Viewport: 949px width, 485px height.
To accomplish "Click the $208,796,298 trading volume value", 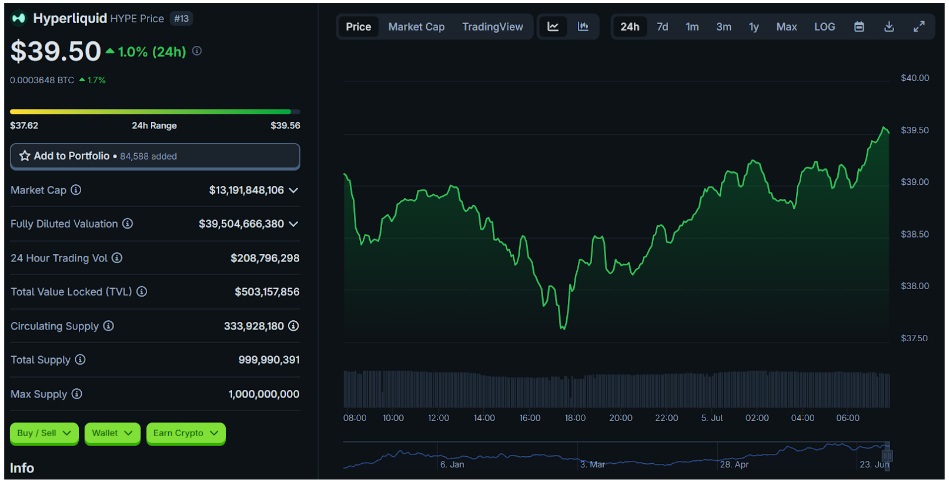I will click(265, 258).
